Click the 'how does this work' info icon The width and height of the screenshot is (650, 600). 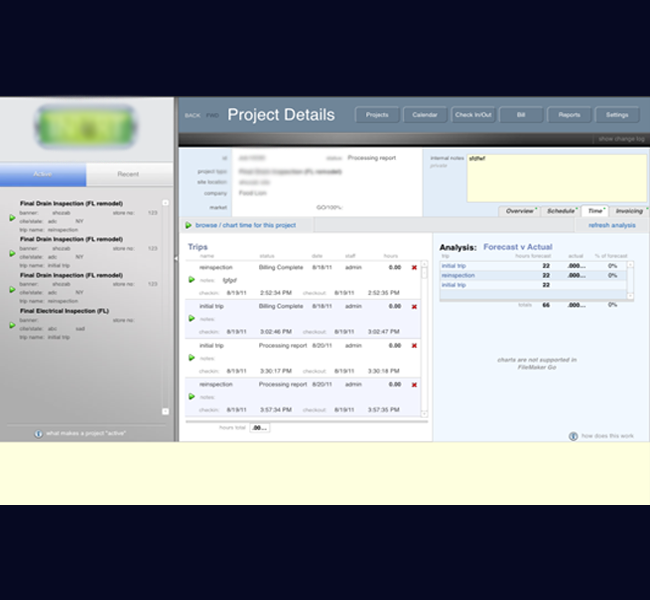(x=573, y=436)
